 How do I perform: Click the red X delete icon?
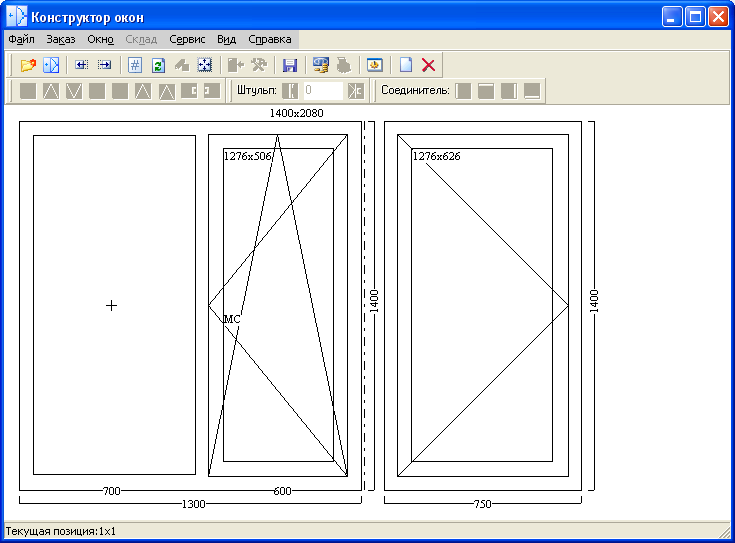pyautogui.click(x=428, y=65)
